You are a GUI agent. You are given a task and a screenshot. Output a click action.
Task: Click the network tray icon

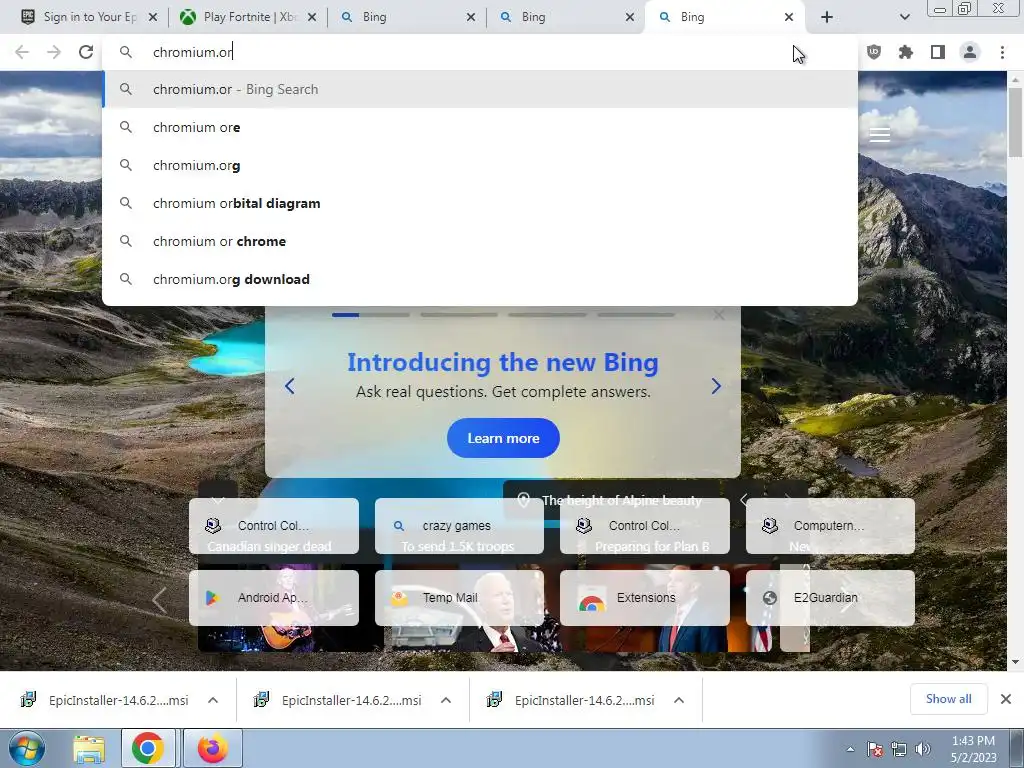899,749
